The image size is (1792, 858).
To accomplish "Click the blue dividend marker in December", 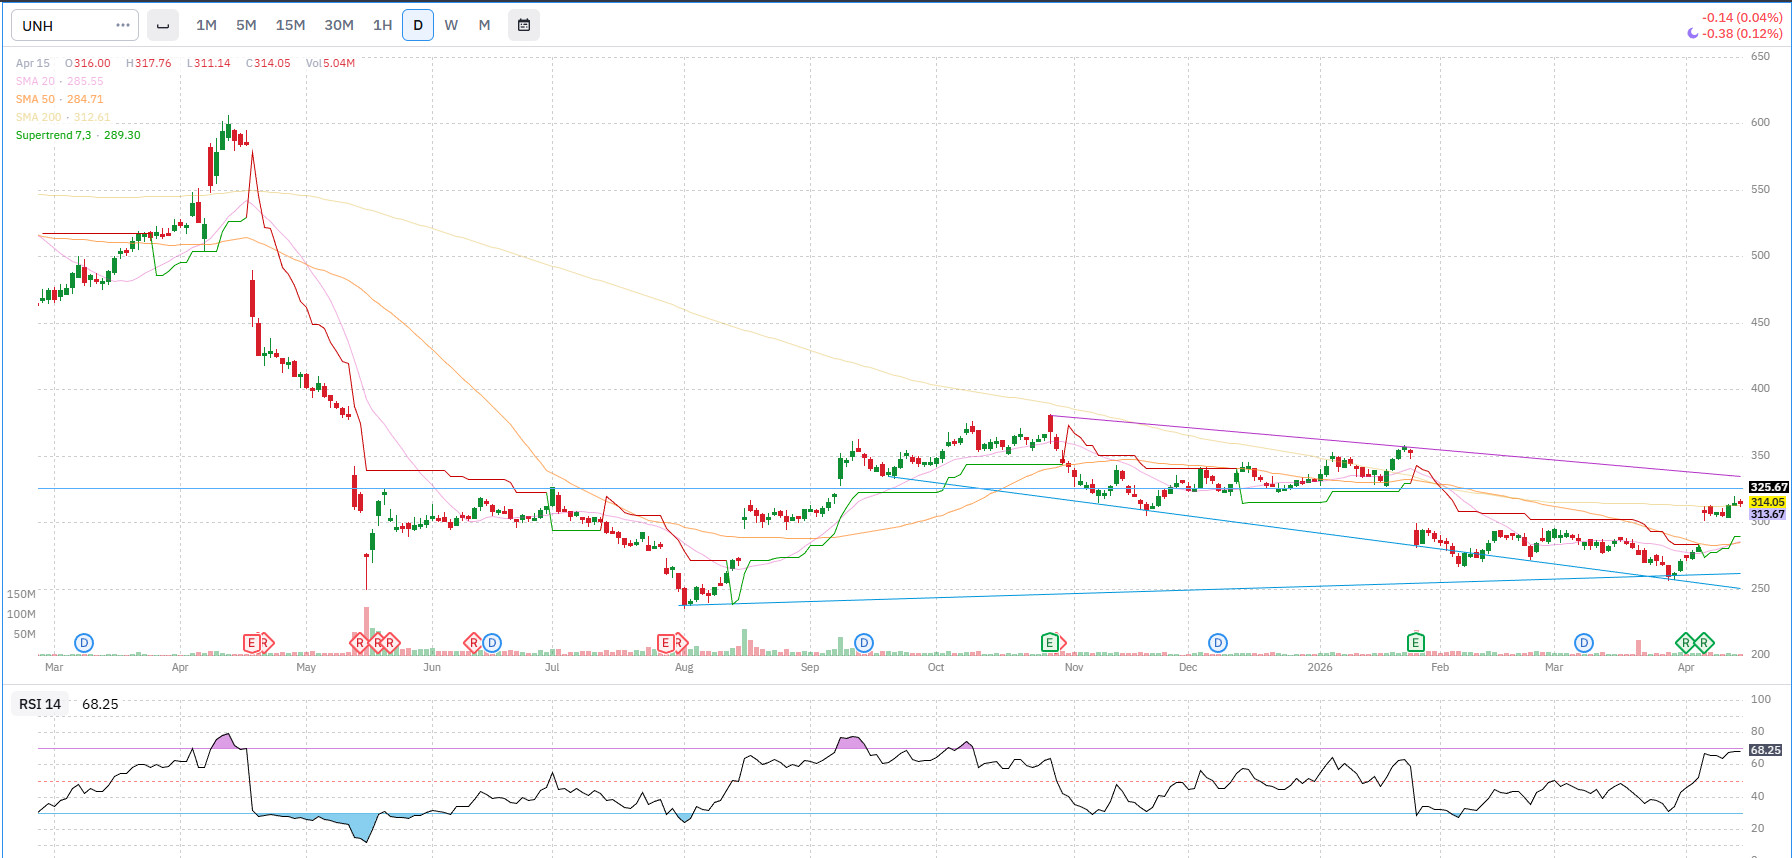I will point(1217,643).
